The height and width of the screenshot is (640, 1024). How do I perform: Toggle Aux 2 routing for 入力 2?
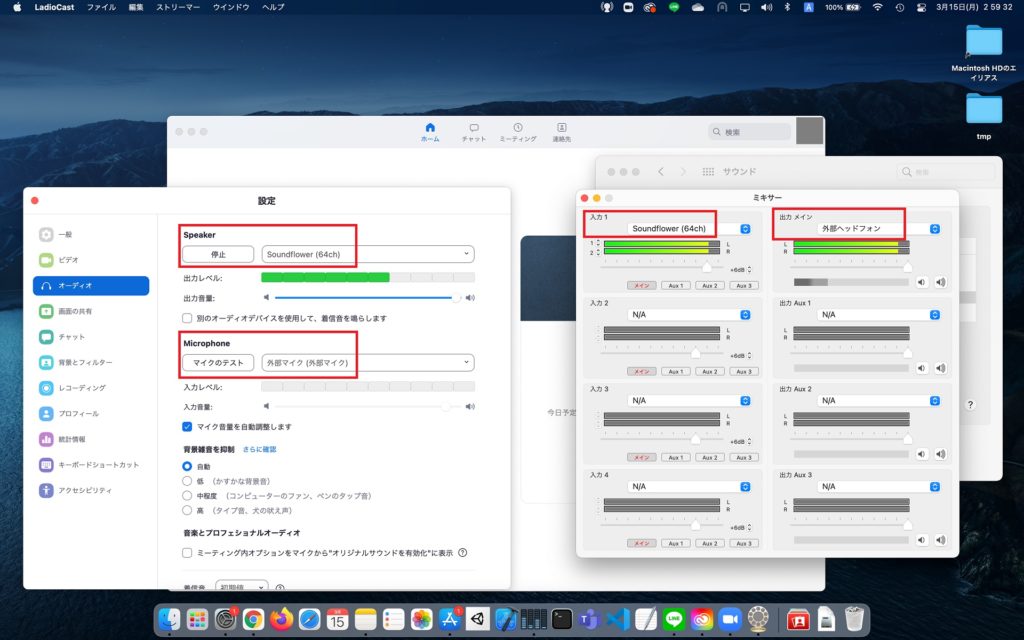[x=710, y=372]
